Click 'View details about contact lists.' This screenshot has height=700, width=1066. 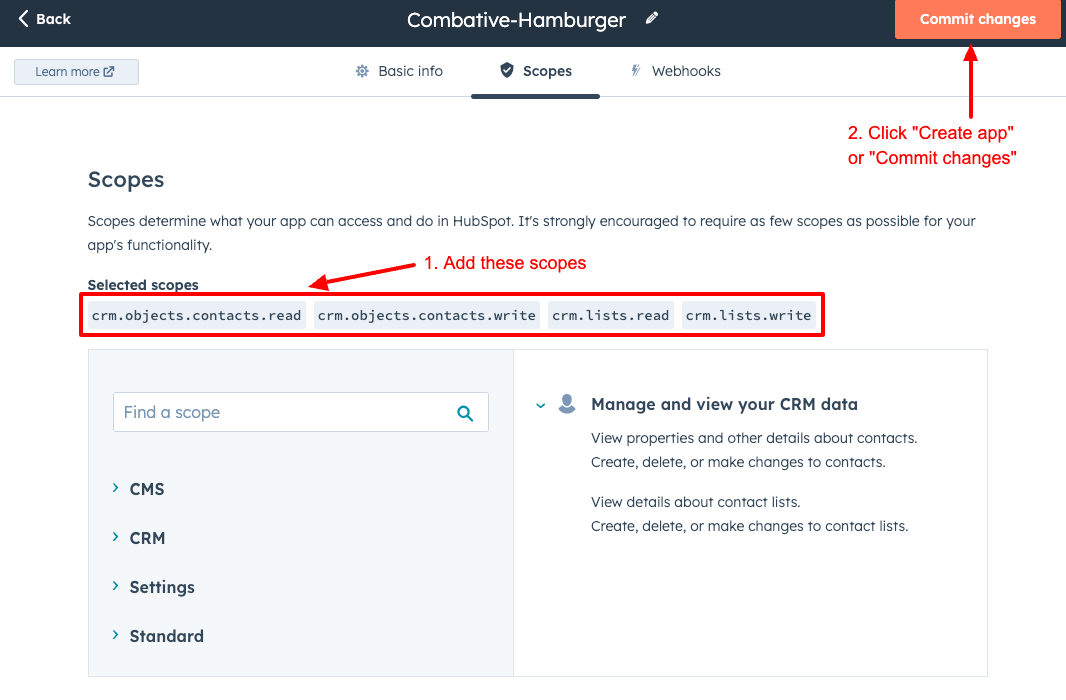(695, 502)
